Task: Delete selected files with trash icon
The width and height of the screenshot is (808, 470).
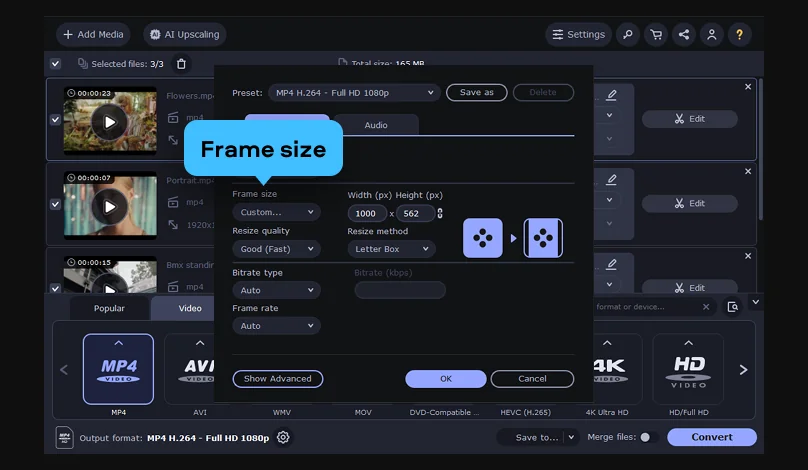Action: coord(181,64)
